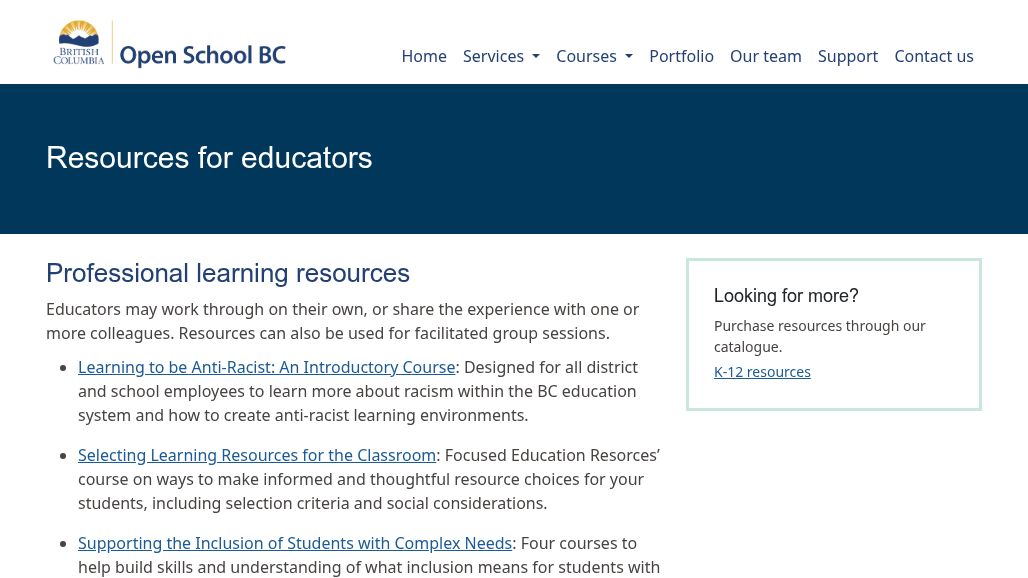The width and height of the screenshot is (1028, 578).
Task: Follow the Selecting Learning Resources link
Action: 256,455
